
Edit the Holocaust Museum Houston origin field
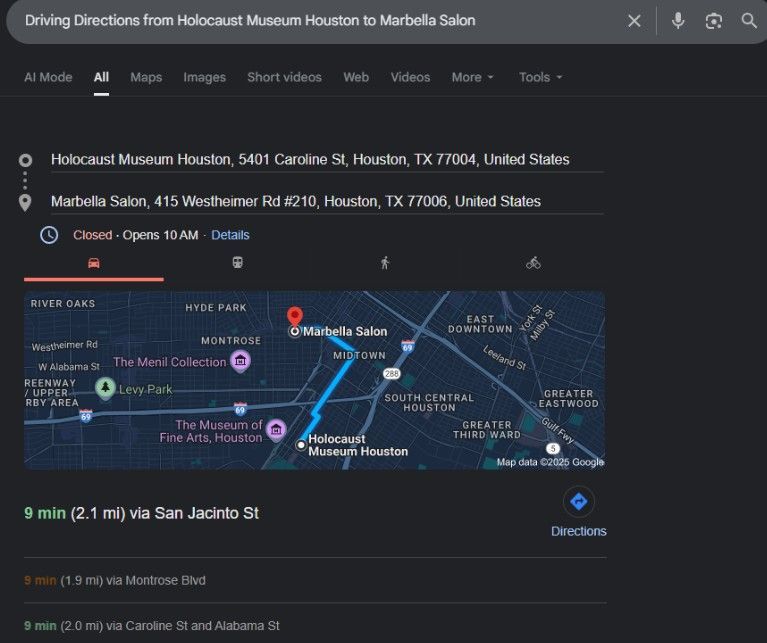pos(327,160)
